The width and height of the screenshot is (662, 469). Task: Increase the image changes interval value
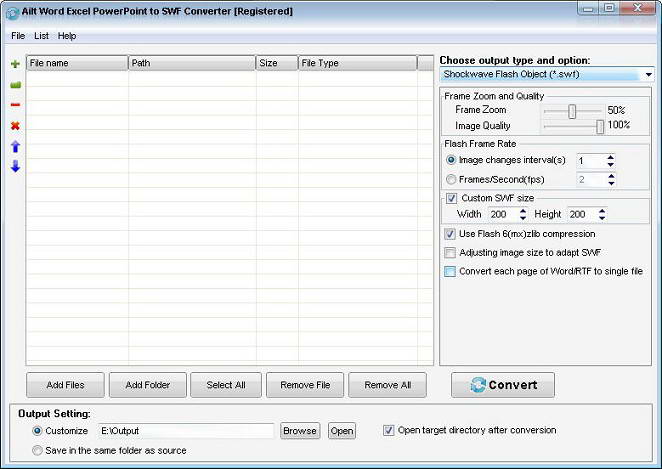pos(610,157)
